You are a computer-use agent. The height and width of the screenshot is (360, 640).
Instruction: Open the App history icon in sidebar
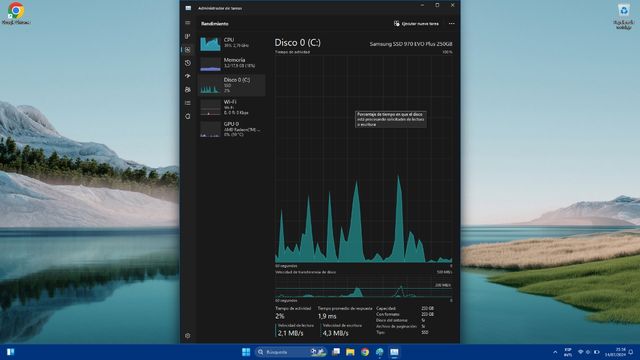[x=188, y=63]
